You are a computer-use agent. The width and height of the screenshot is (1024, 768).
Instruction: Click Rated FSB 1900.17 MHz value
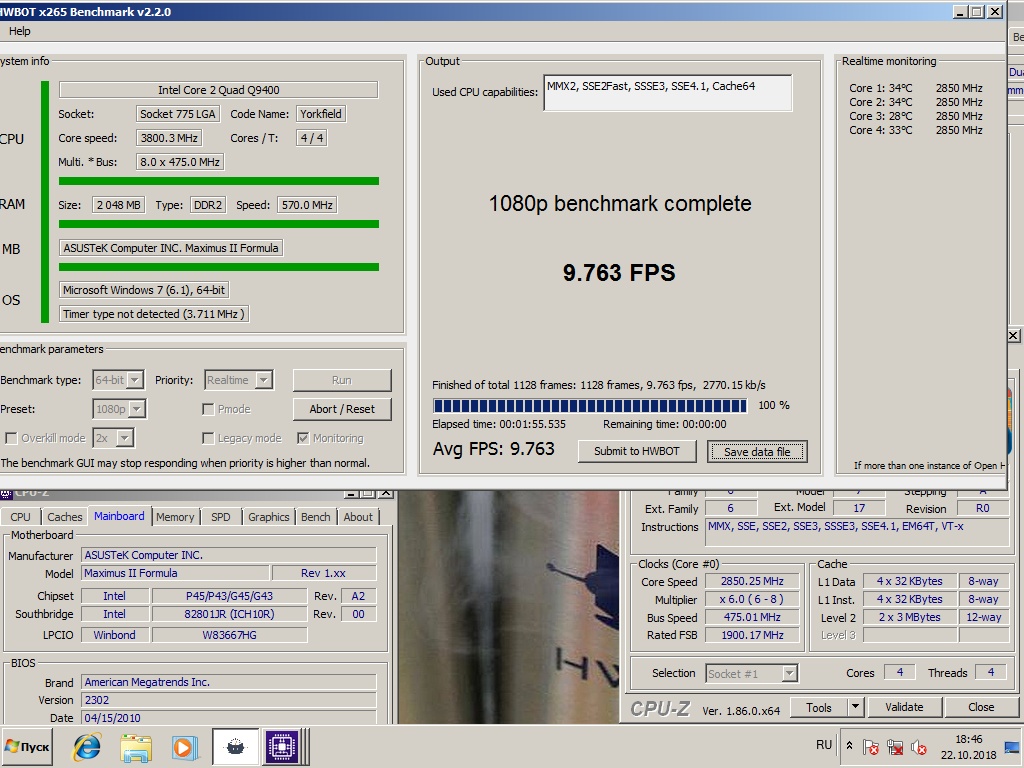(x=752, y=635)
